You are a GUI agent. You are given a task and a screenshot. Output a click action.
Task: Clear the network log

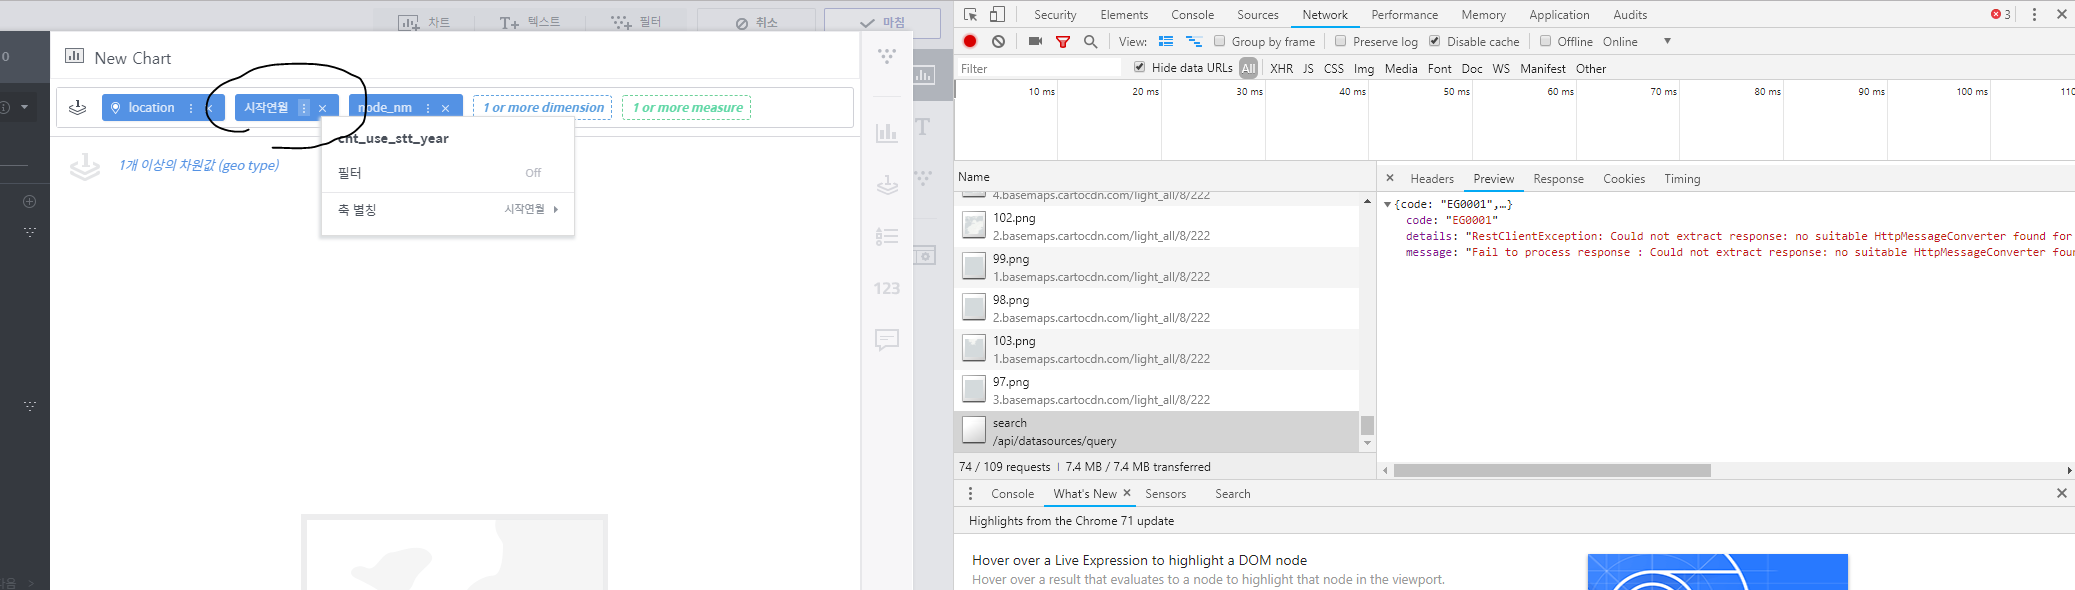point(998,41)
